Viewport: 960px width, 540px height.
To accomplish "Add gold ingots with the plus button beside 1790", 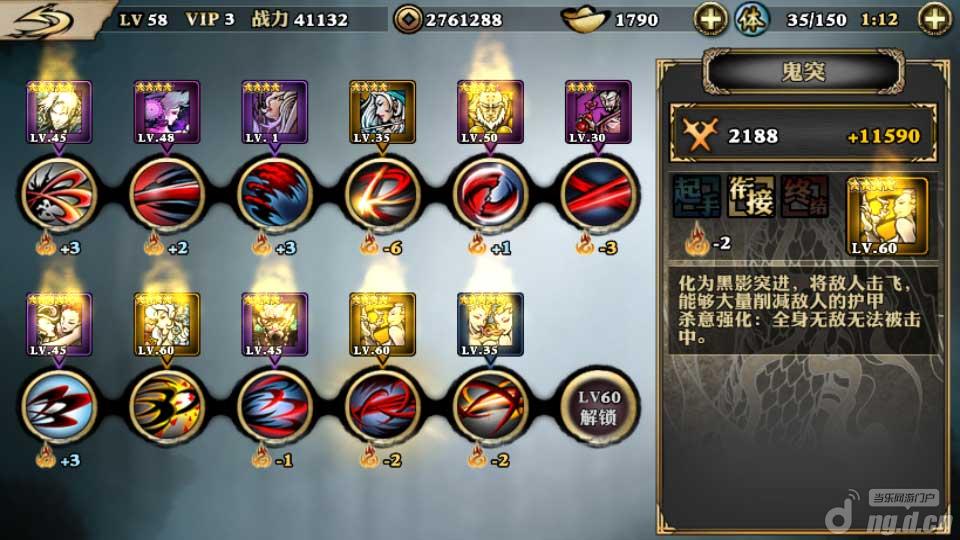I will click(x=710, y=19).
